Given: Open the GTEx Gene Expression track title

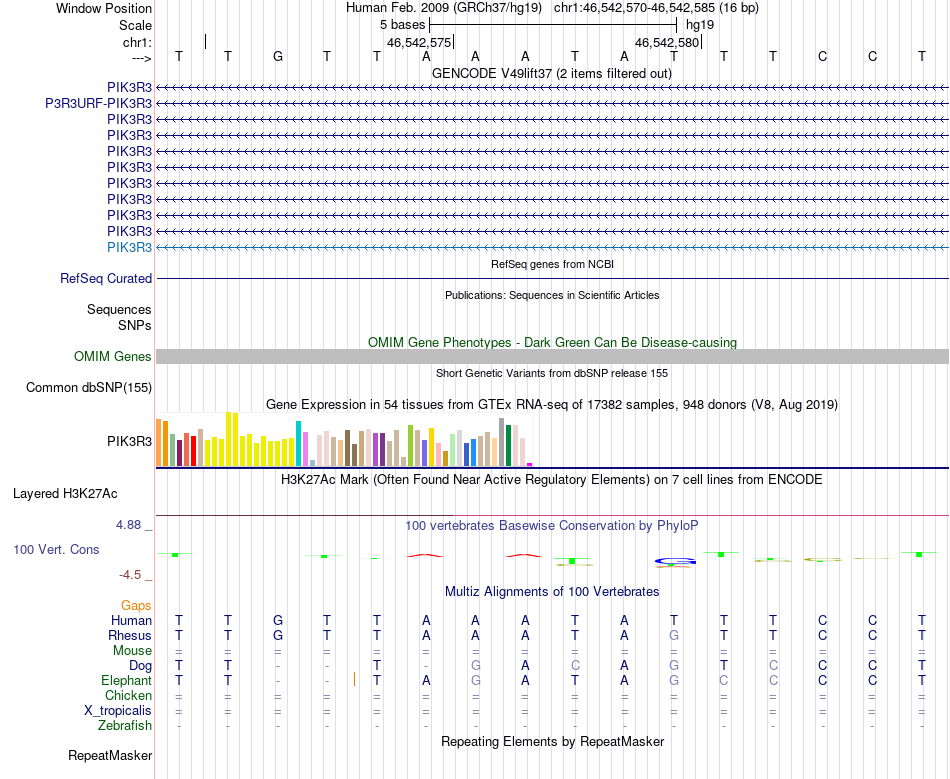Looking at the screenshot, I should (x=552, y=405).
